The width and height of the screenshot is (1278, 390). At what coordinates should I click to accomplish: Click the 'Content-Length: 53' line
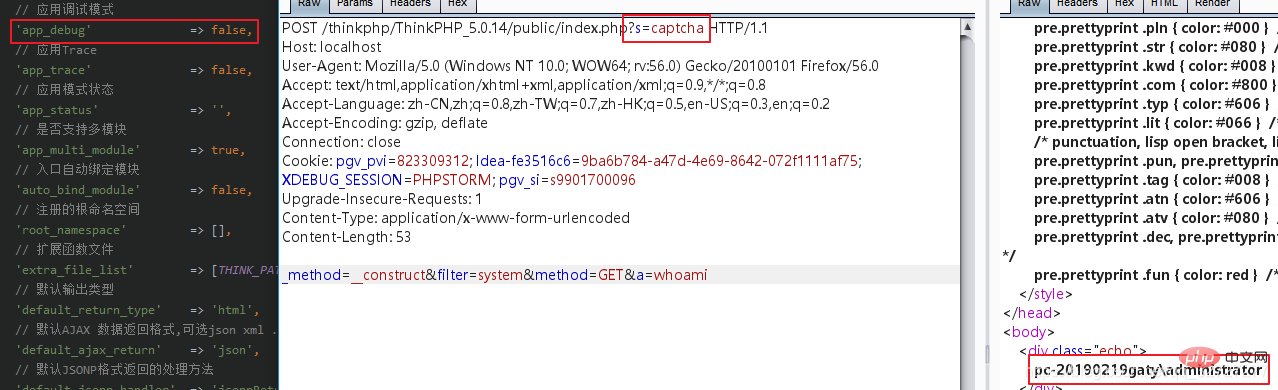coord(346,237)
